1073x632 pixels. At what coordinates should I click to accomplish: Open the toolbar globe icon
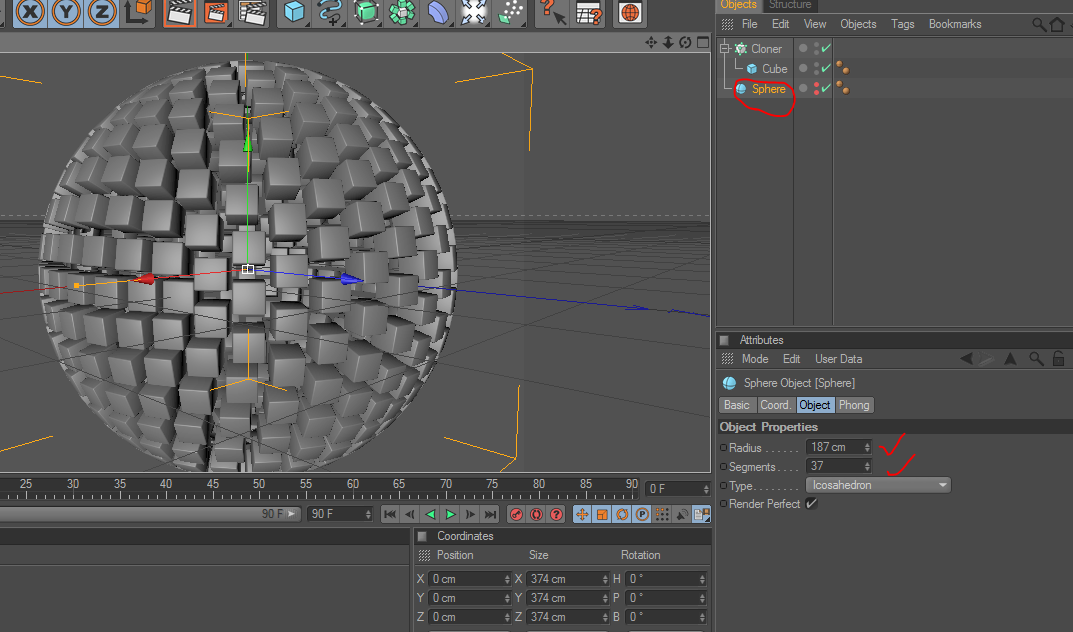[x=628, y=12]
